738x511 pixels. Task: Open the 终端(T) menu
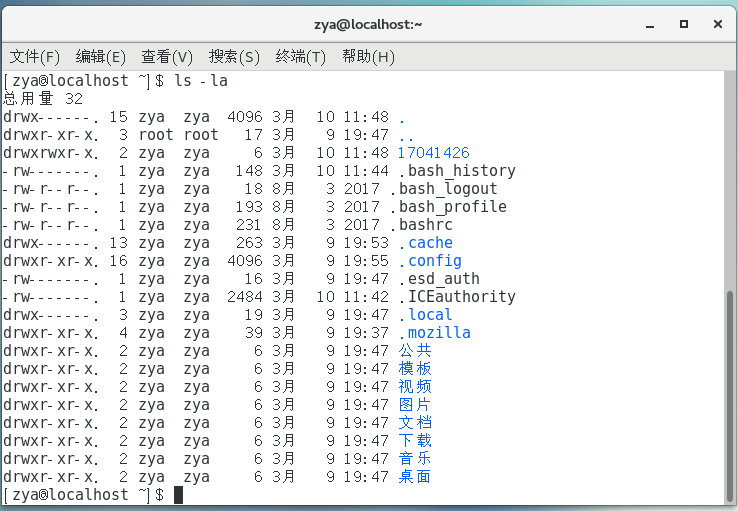click(x=300, y=57)
